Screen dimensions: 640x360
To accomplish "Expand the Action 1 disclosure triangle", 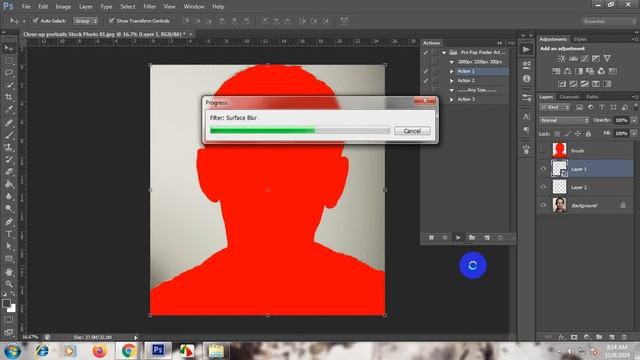I will pyautogui.click(x=451, y=71).
